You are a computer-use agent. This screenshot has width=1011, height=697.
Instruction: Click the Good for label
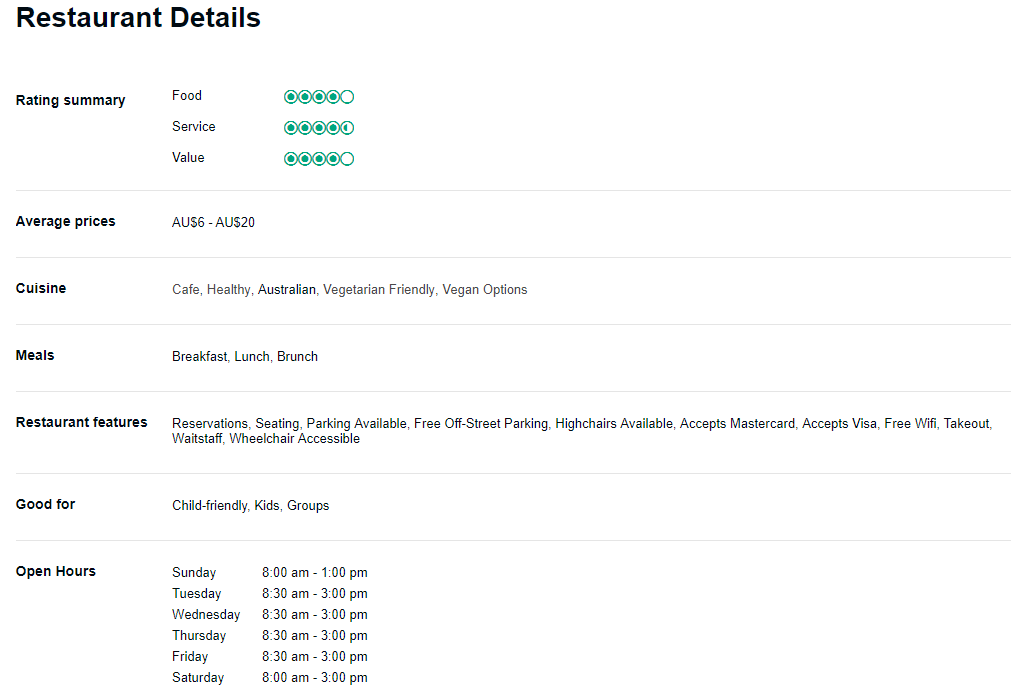[45, 504]
